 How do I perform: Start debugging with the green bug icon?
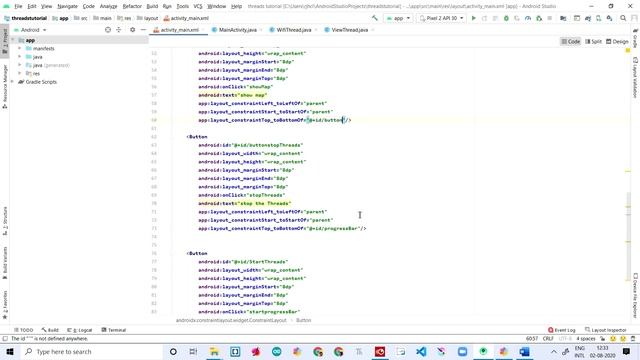[506, 18]
